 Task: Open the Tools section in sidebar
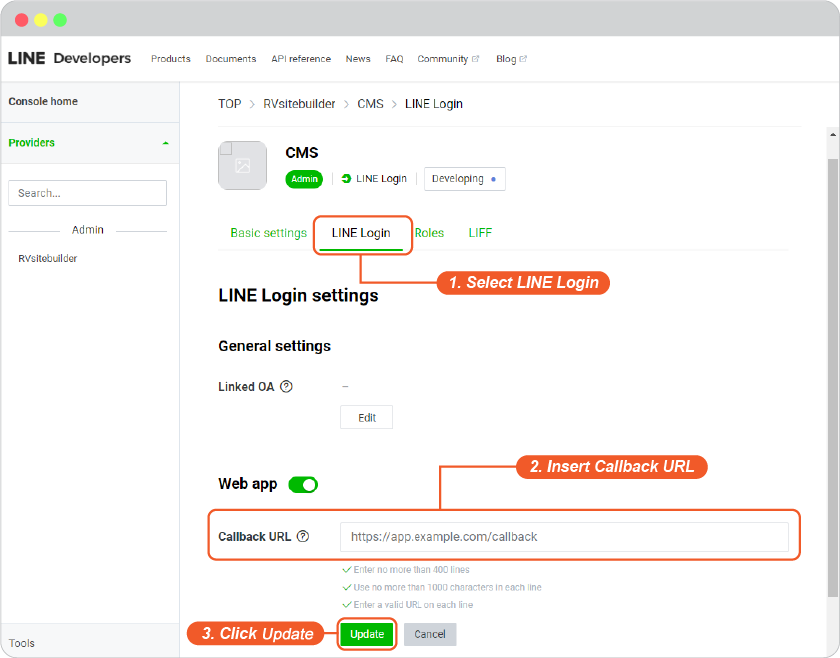pos(21,643)
